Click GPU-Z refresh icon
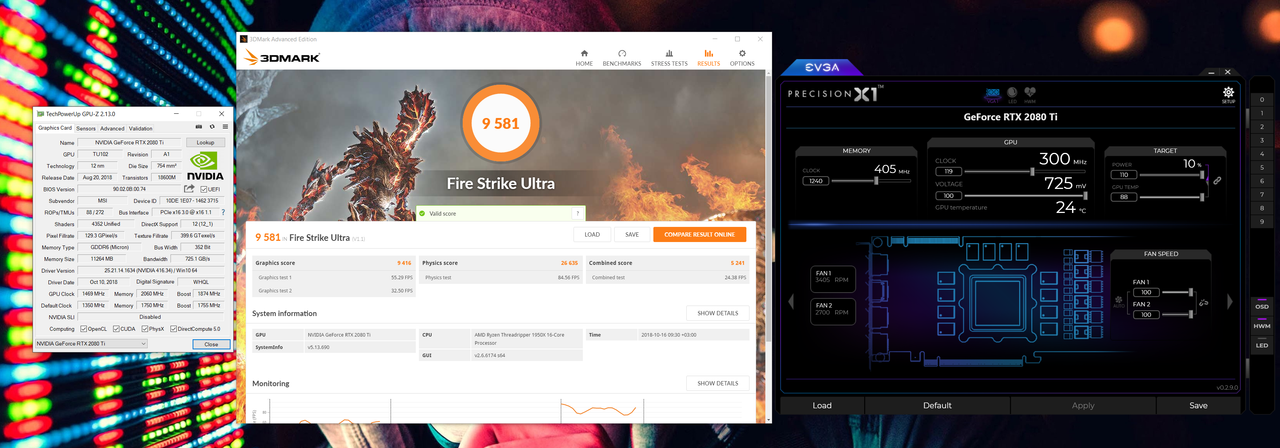This screenshot has height=448, width=1280. 212,127
